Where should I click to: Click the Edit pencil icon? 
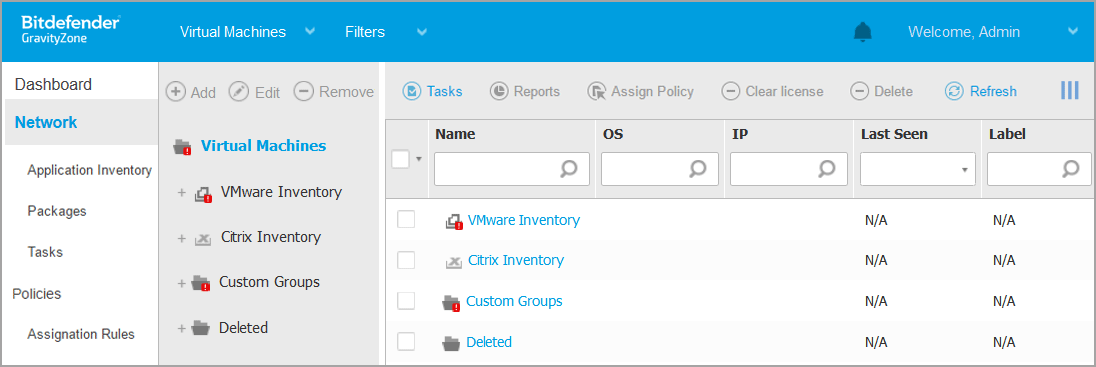pos(239,92)
